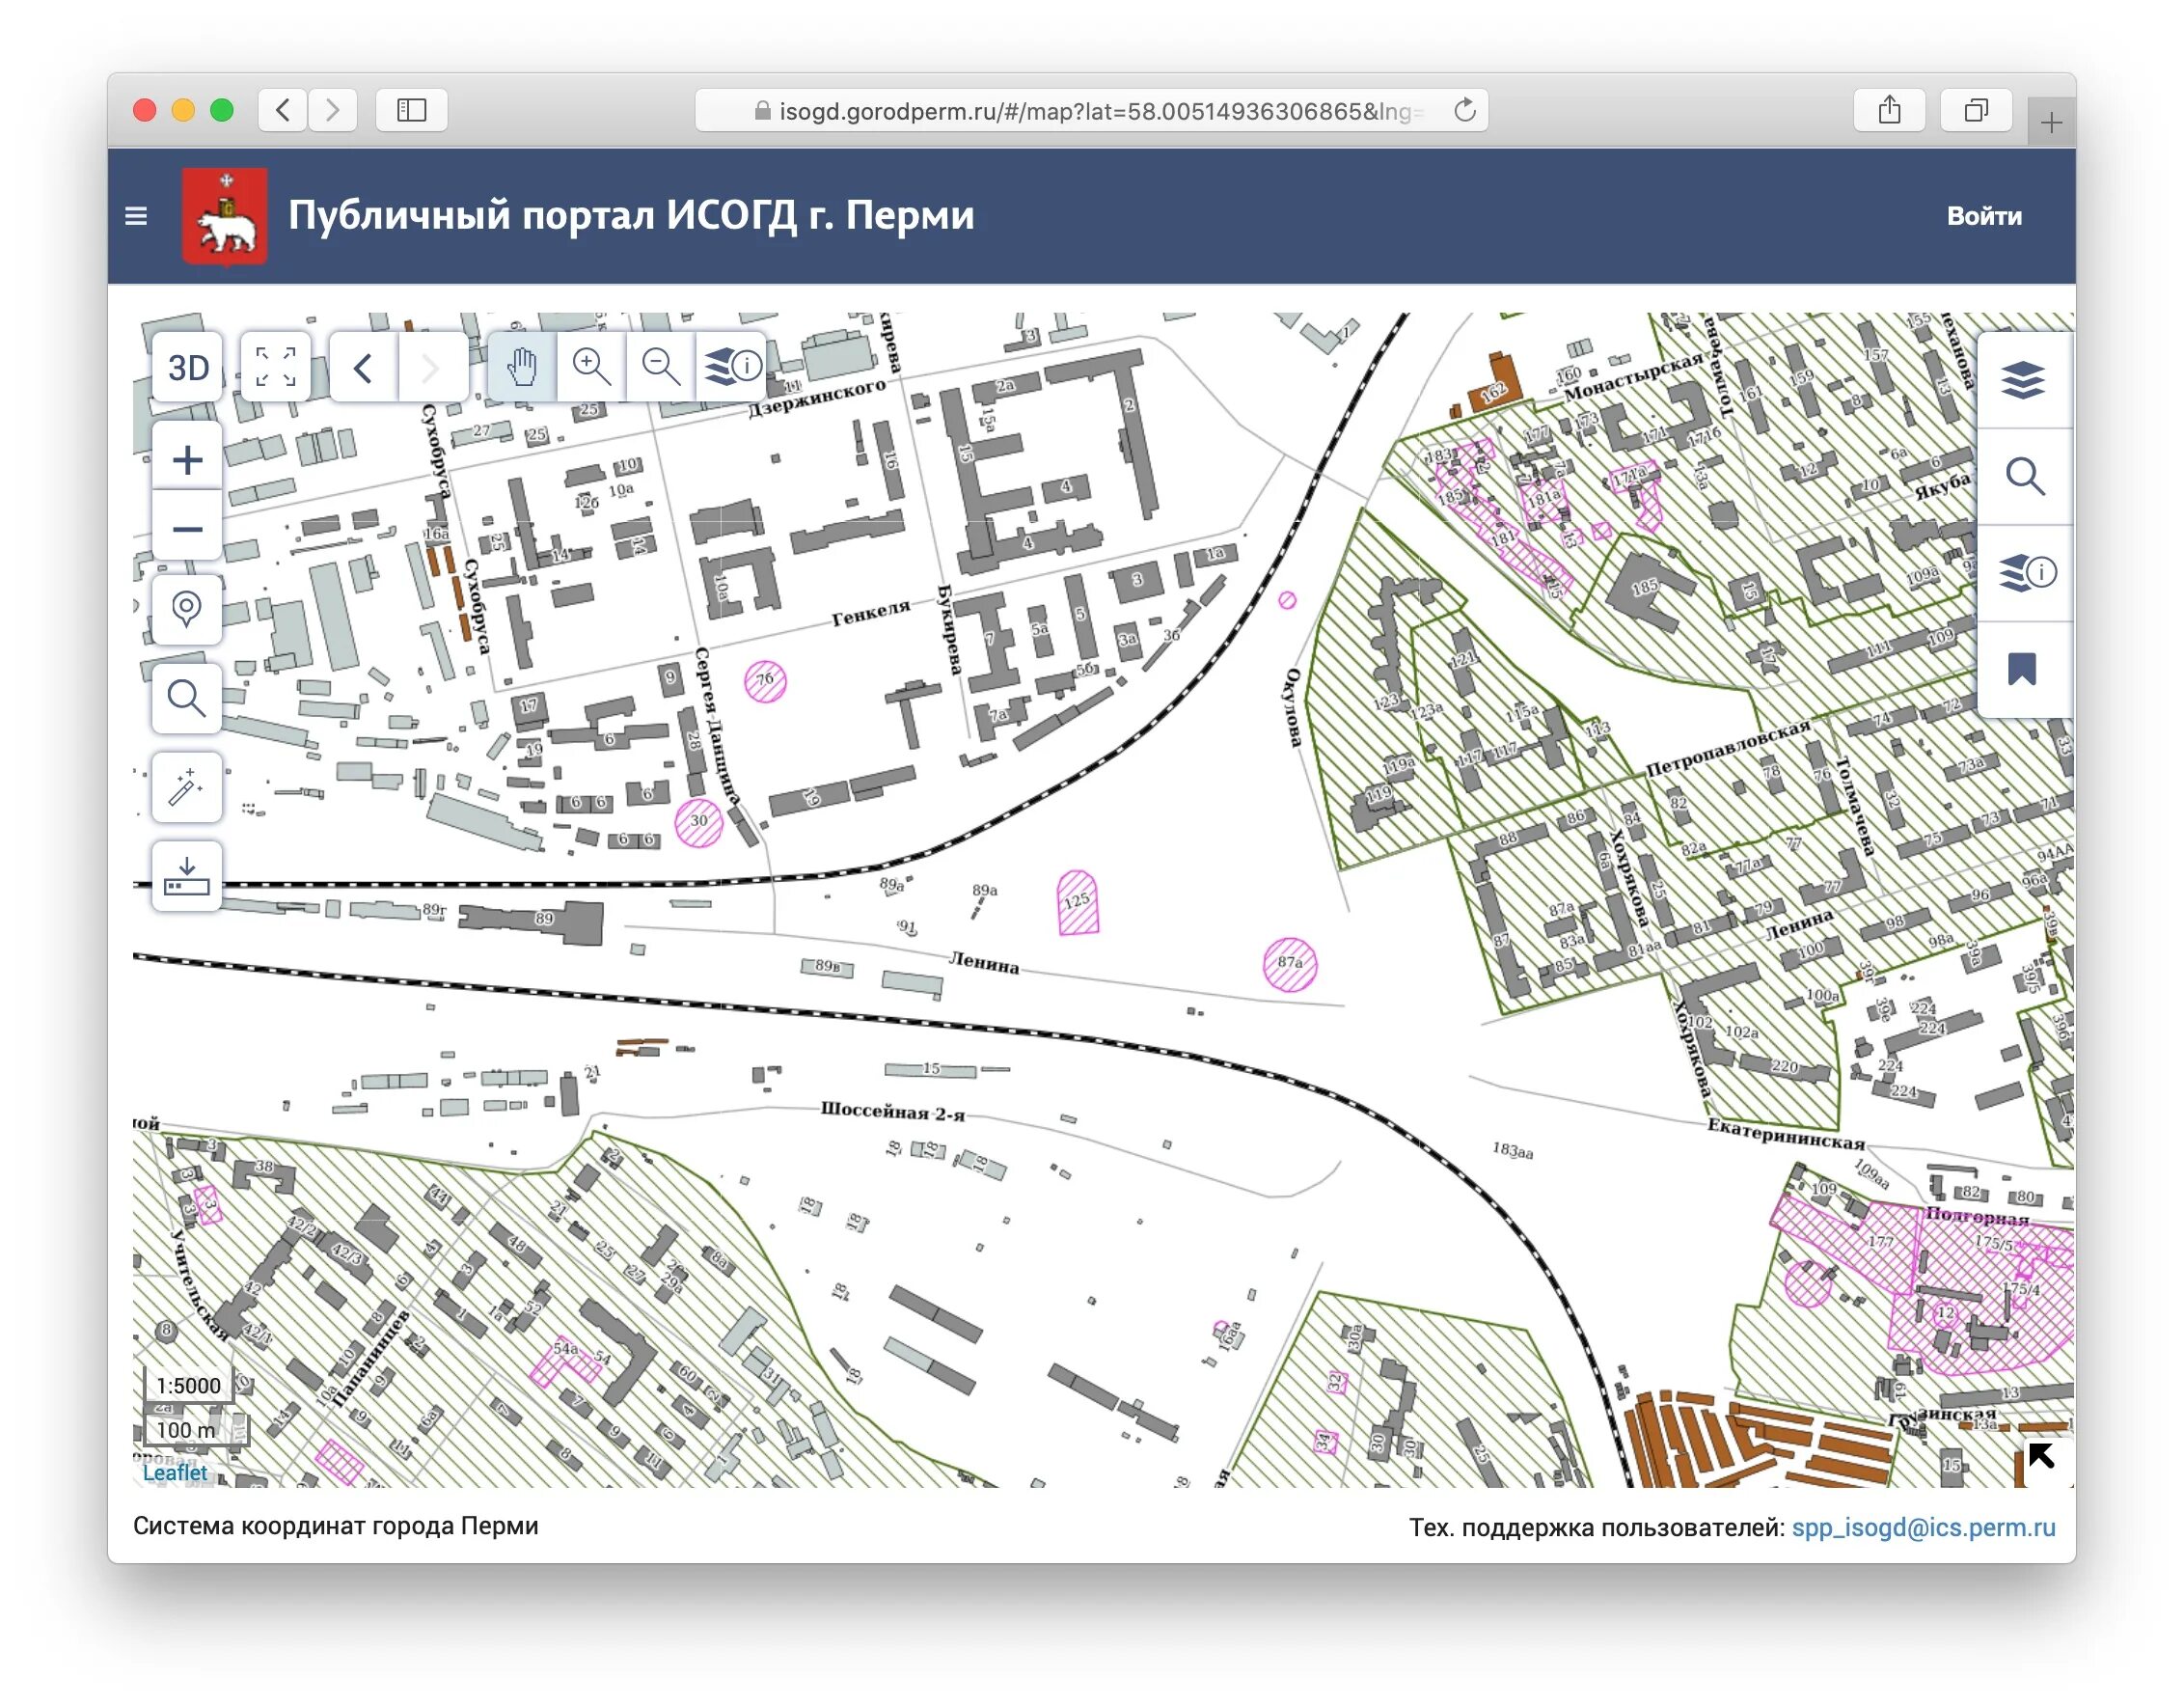
Task: Open the spp_isogd@ics.perm.ru support email link
Action: click(1923, 1527)
